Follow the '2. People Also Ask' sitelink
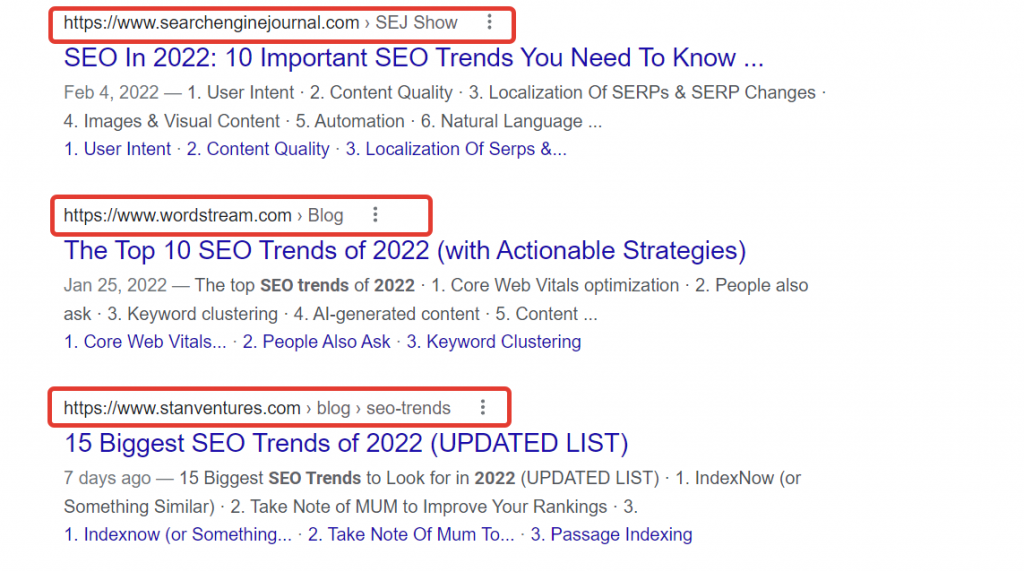Screen dimensions: 1024x572 point(316,342)
